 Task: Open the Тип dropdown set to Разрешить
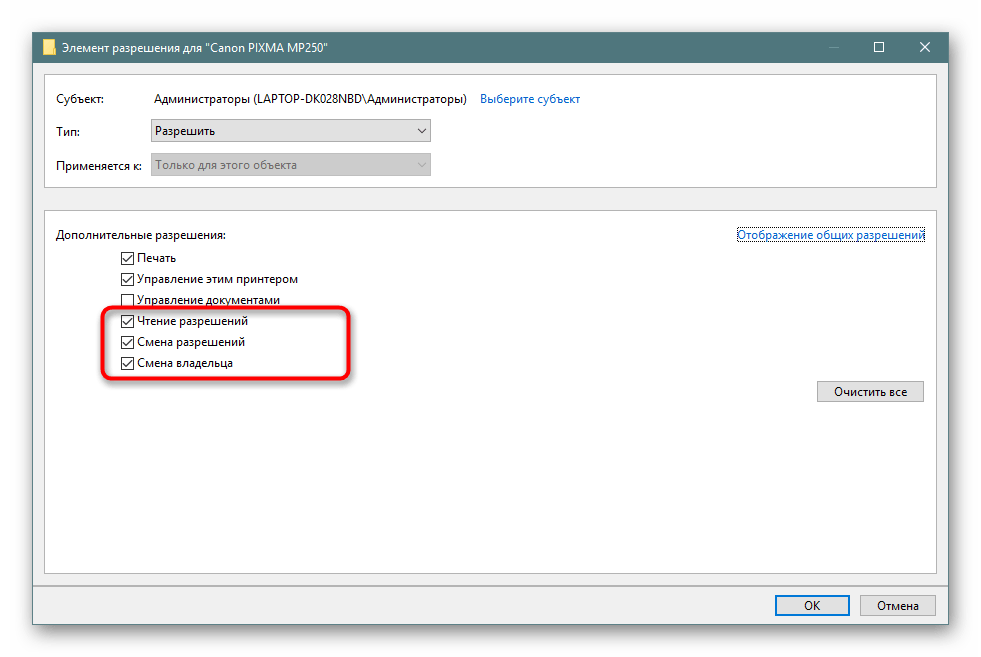[290, 131]
